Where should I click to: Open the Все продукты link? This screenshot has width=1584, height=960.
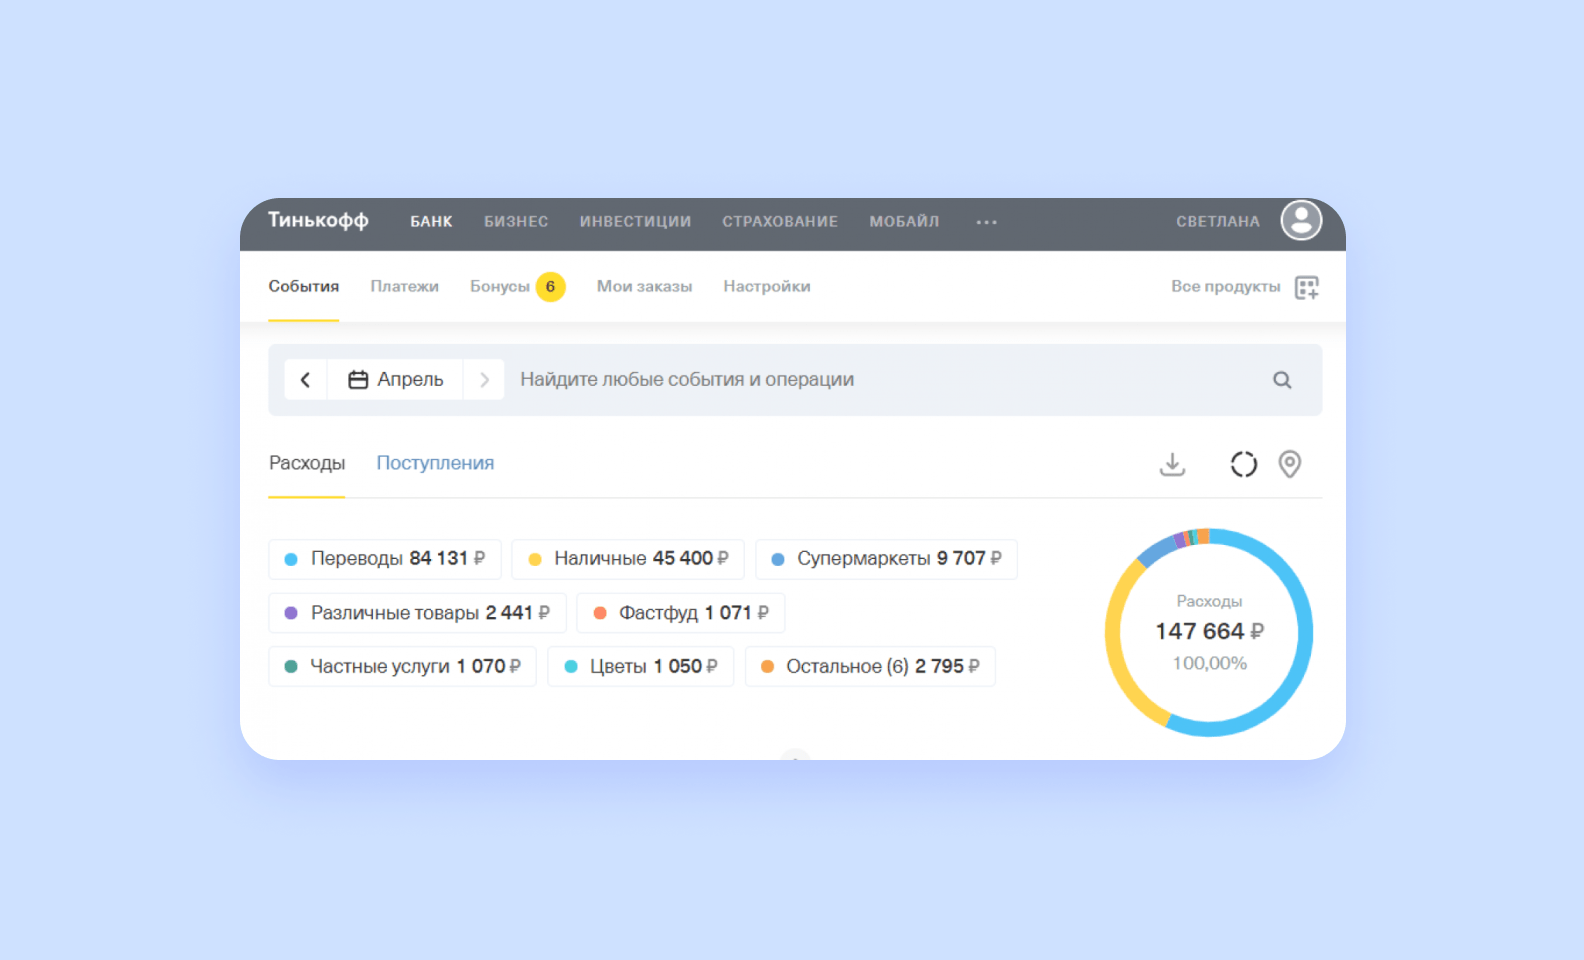click(1226, 286)
